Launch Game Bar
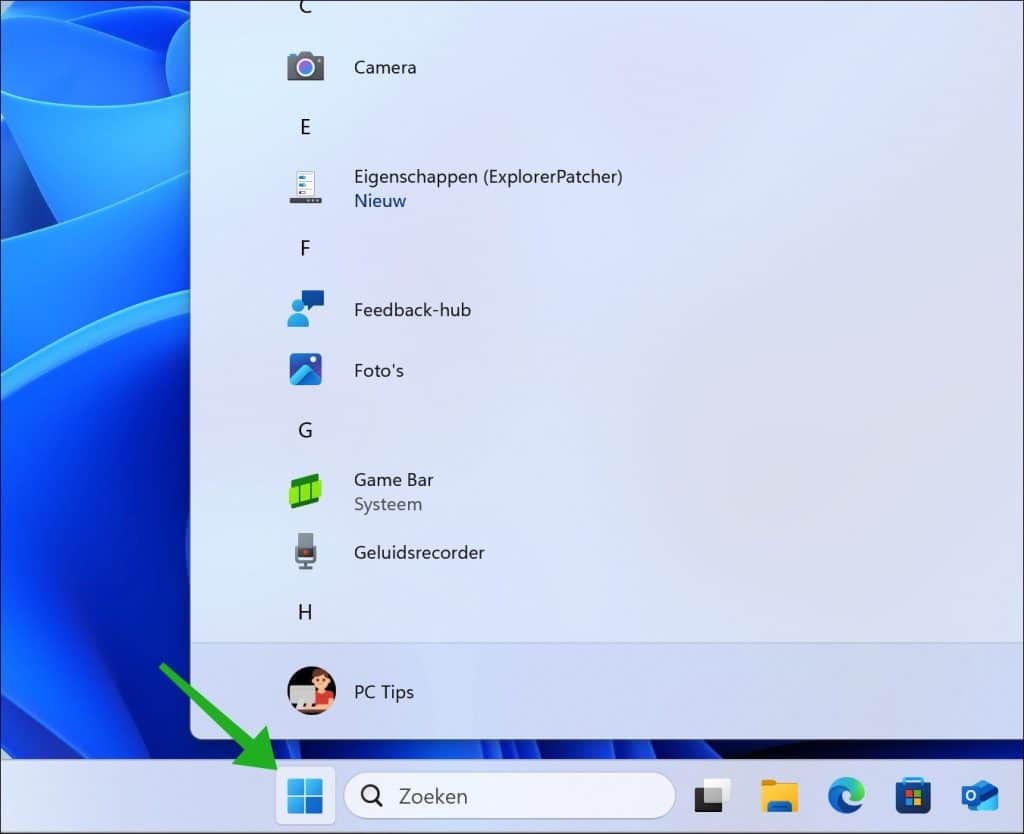 (x=393, y=491)
